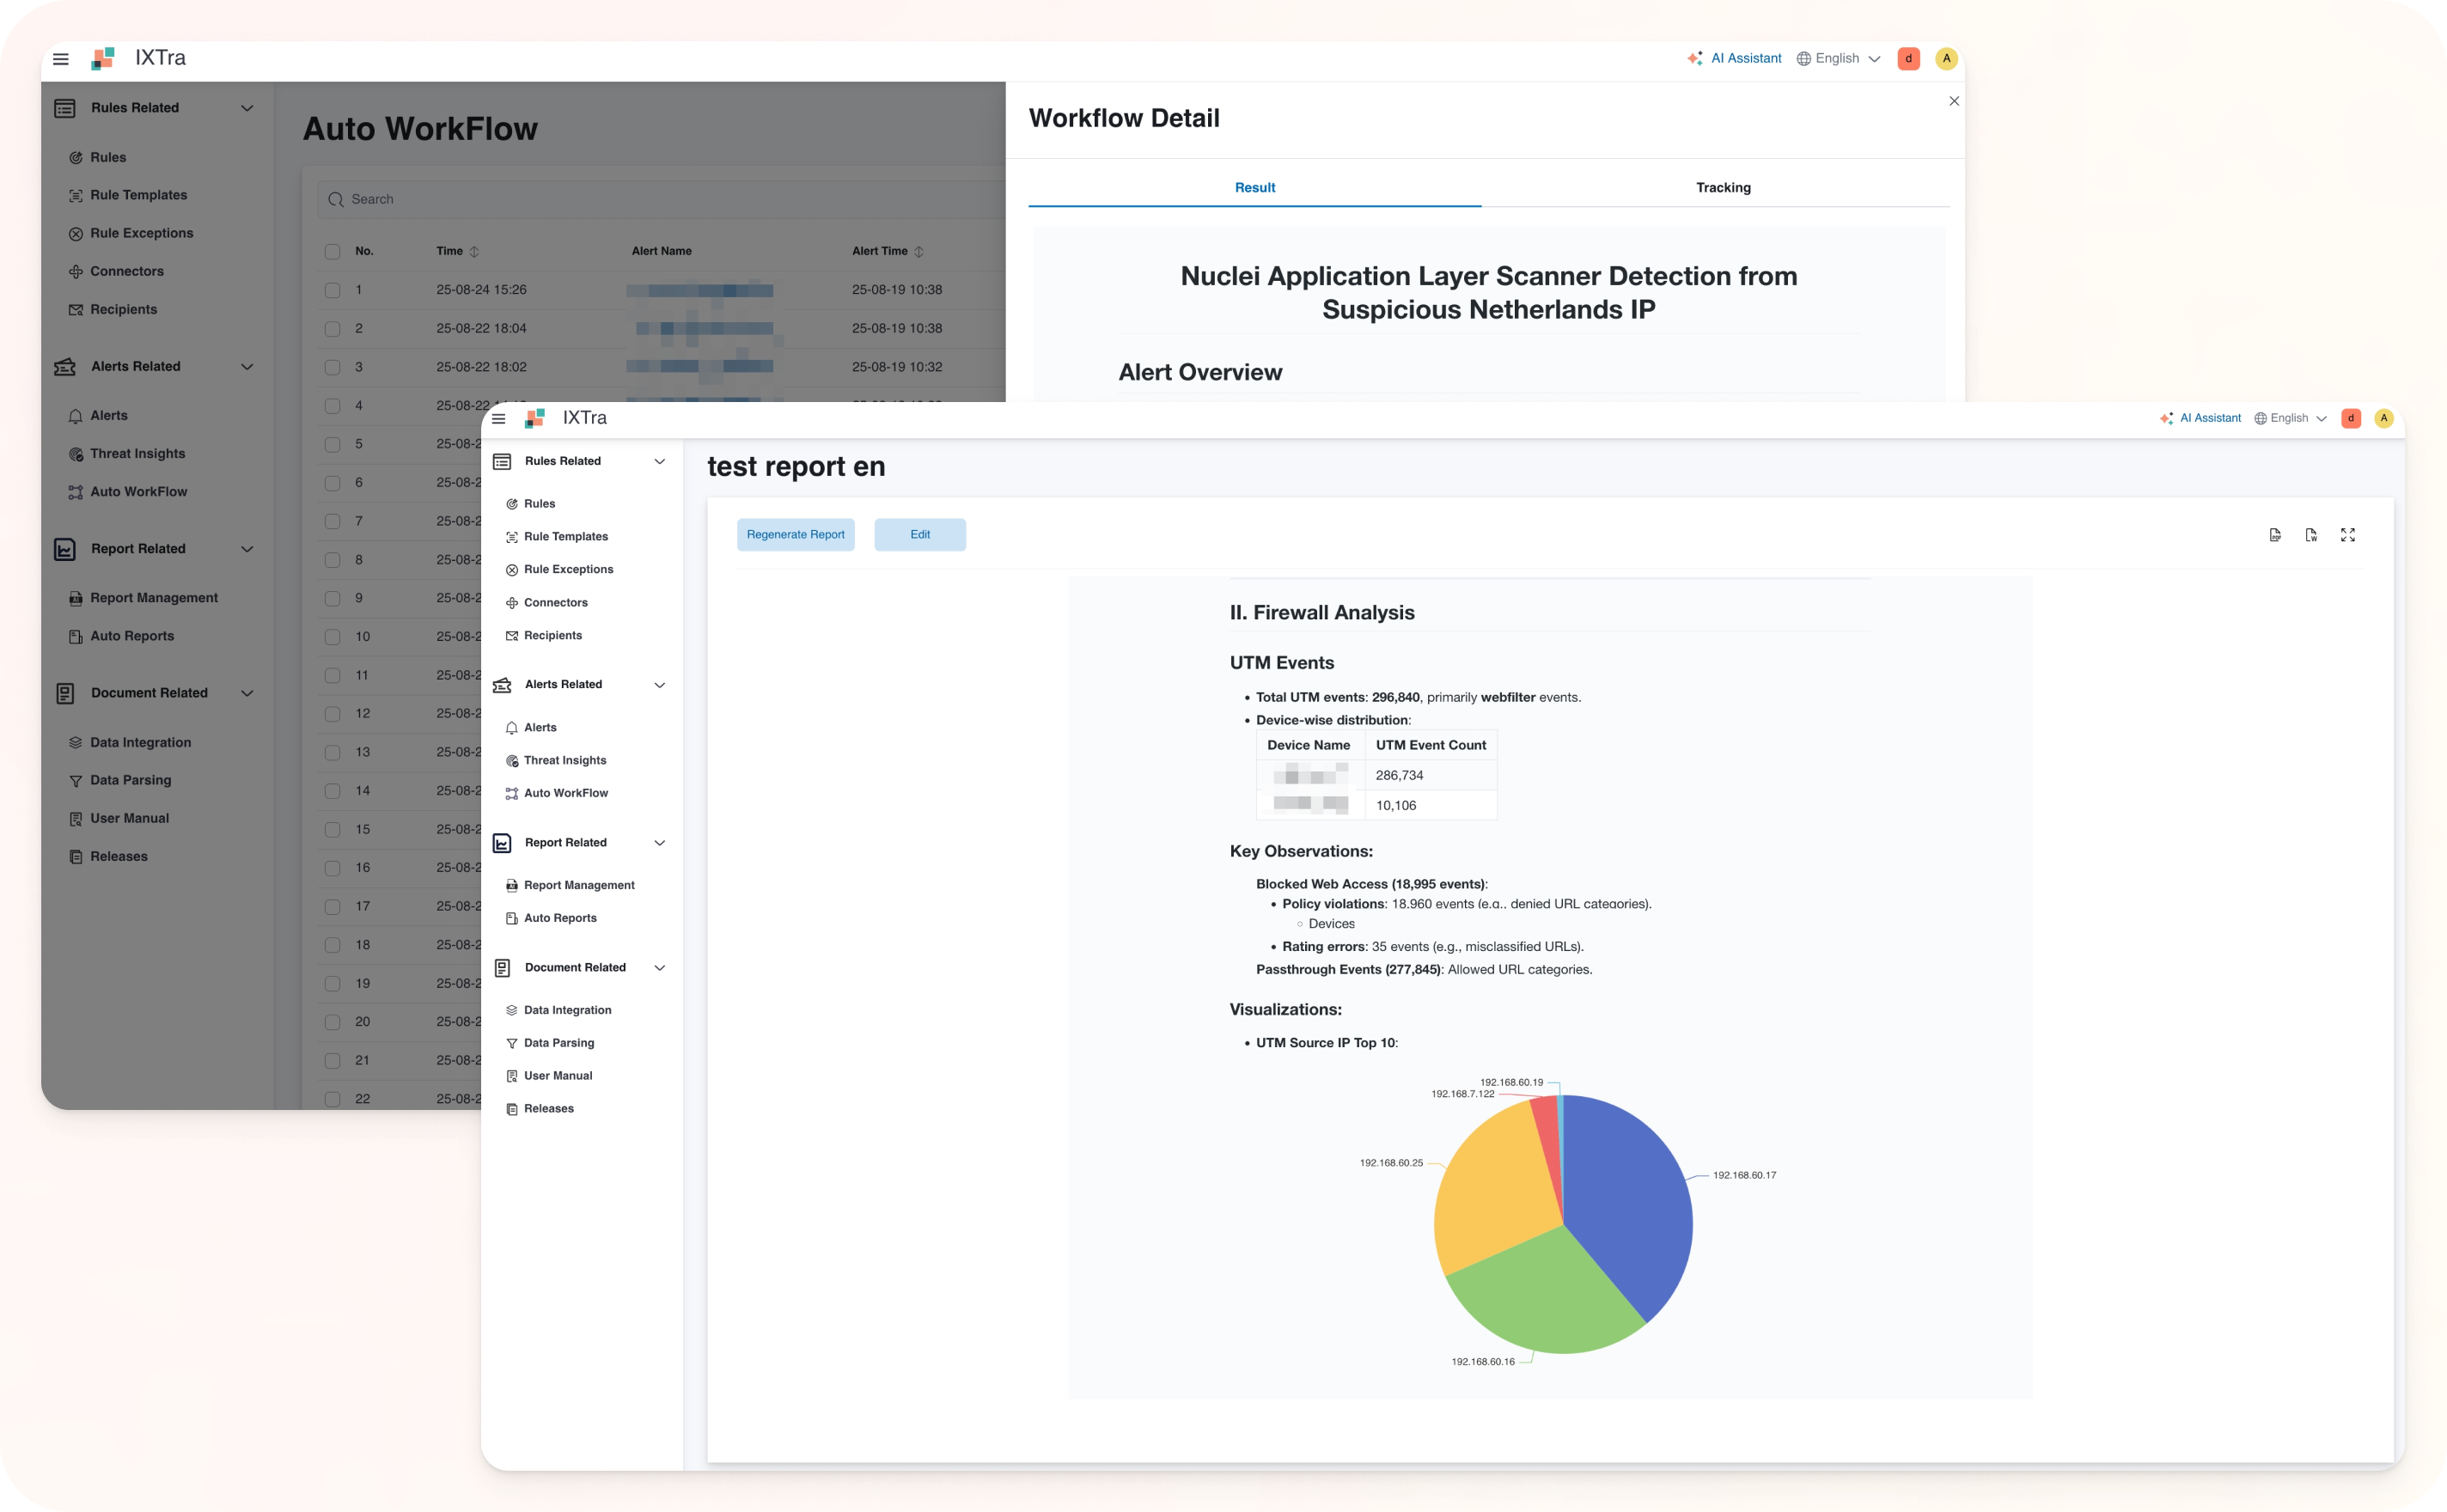2447x1512 pixels.
Task: Collapse Rules Related section in front sidebar
Action: [659, 461]
